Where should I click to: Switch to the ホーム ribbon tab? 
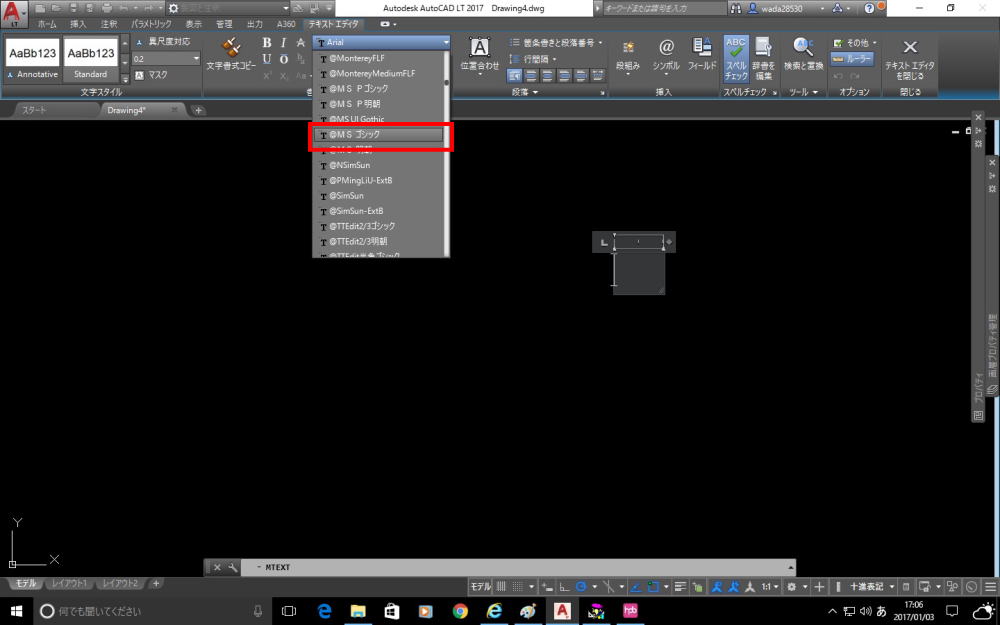click(47, 24)
